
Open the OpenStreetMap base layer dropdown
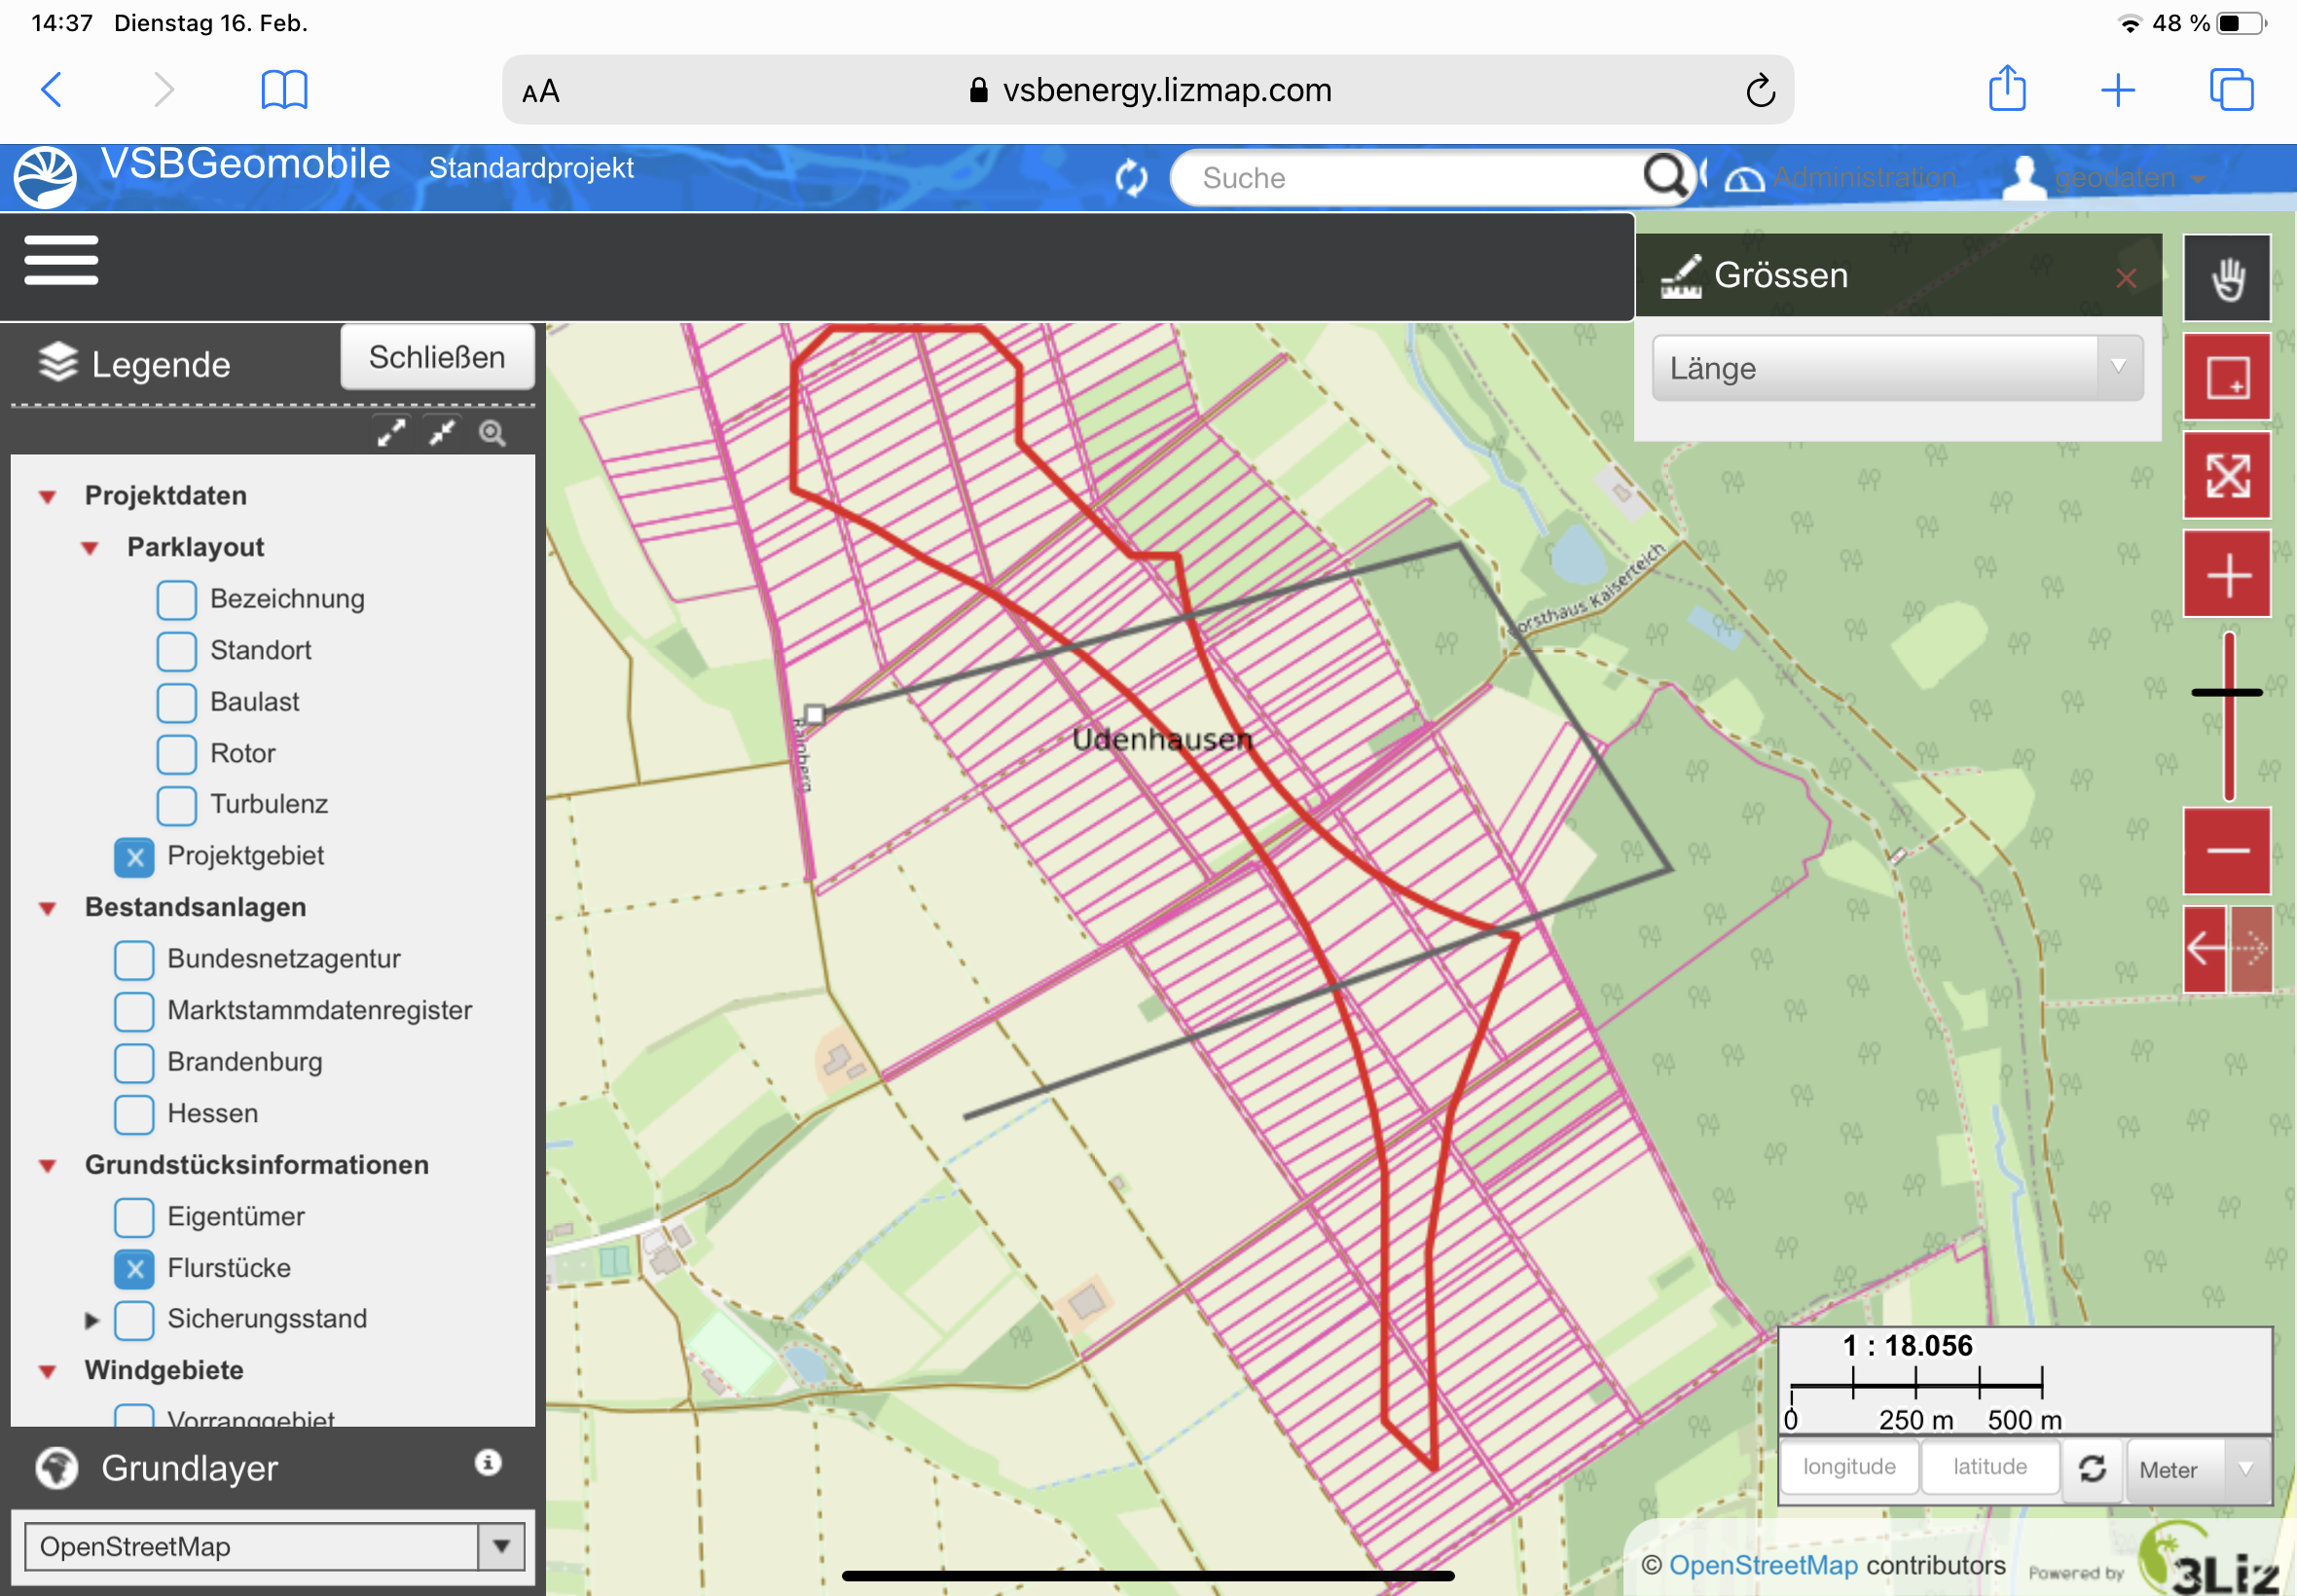274,1546
